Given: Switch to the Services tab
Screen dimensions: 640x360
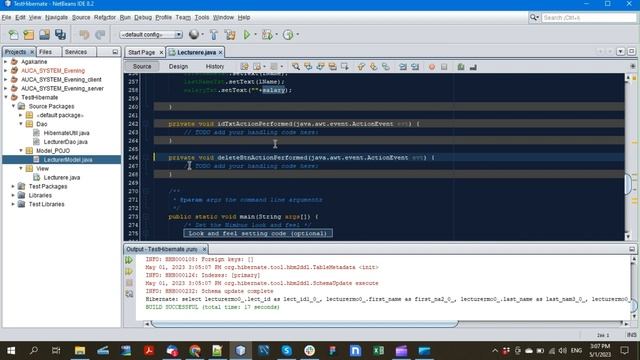Looking at the screenshot, I should [x=76, y=52].
